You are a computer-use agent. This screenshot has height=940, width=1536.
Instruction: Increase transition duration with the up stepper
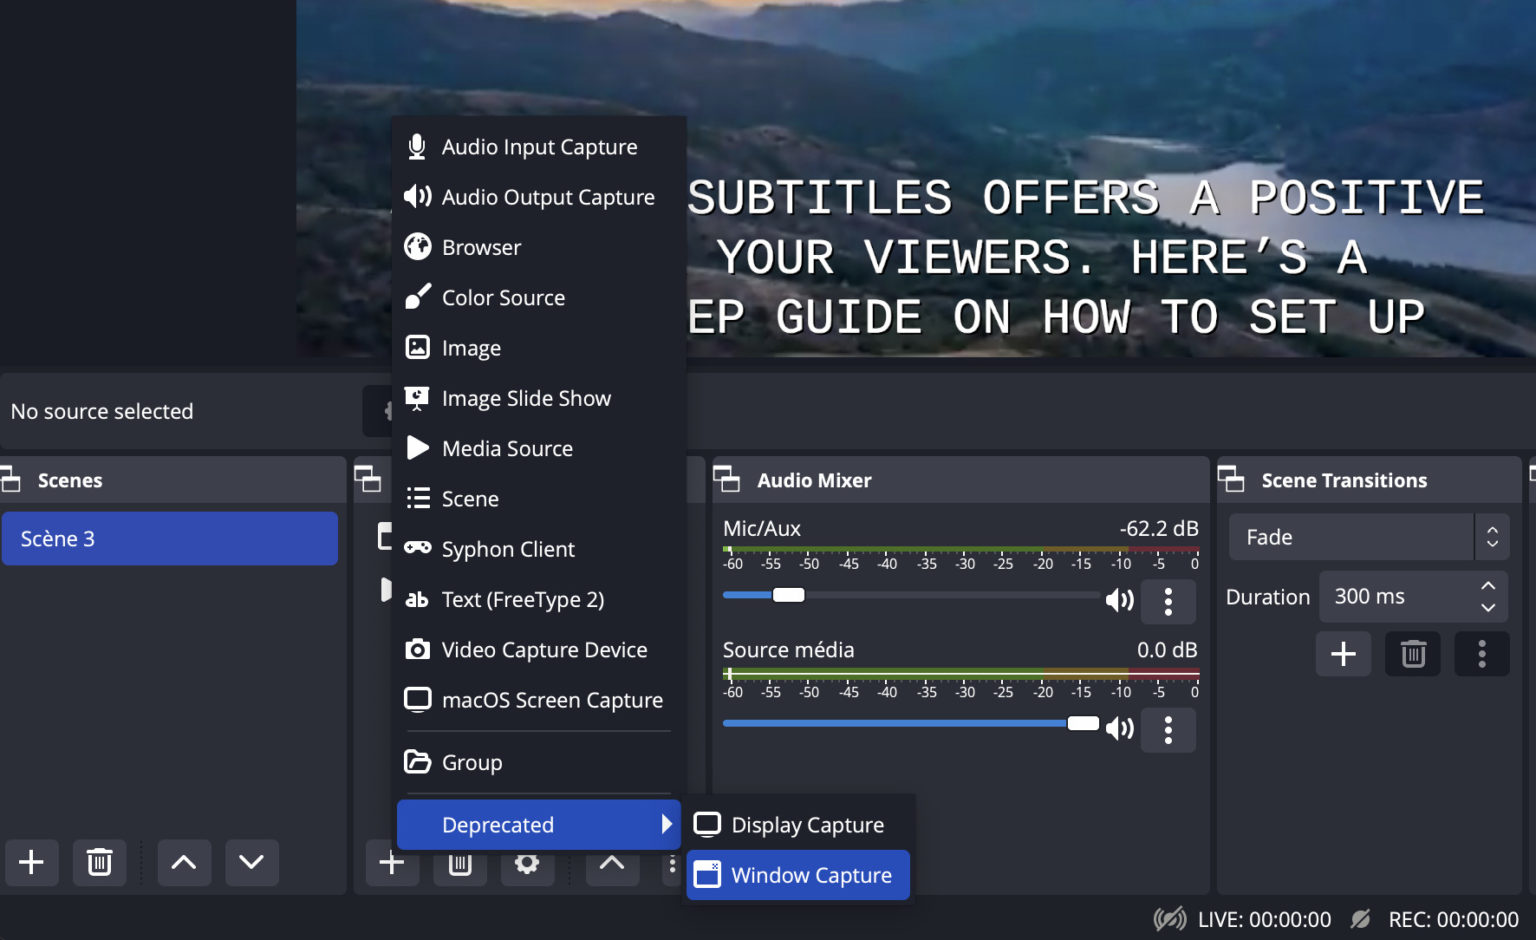point(1487,585)
